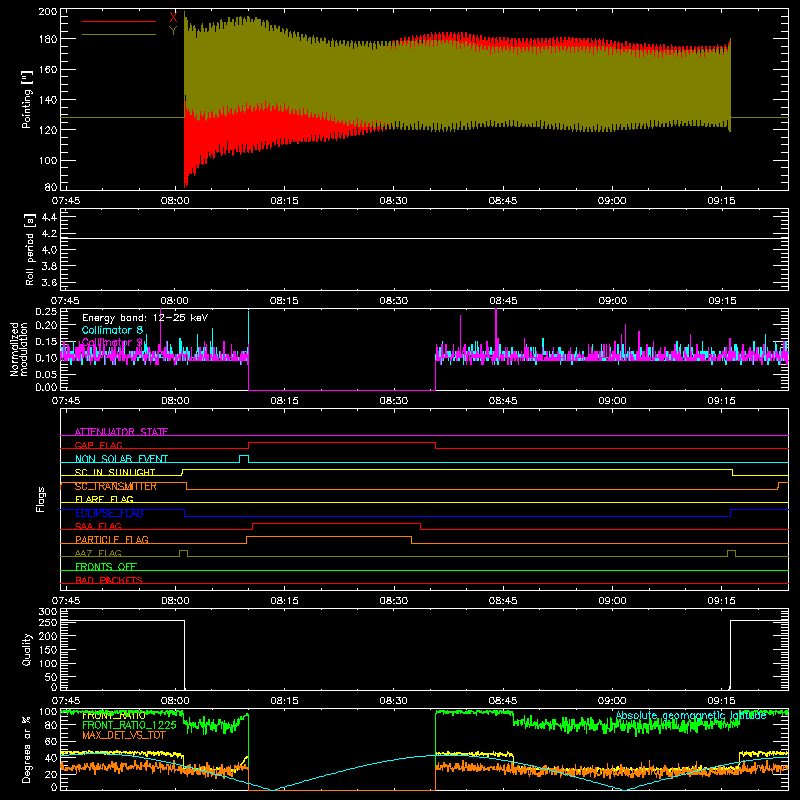Select 'Energy band: 12-25 keV' annotation

(145, 318)
